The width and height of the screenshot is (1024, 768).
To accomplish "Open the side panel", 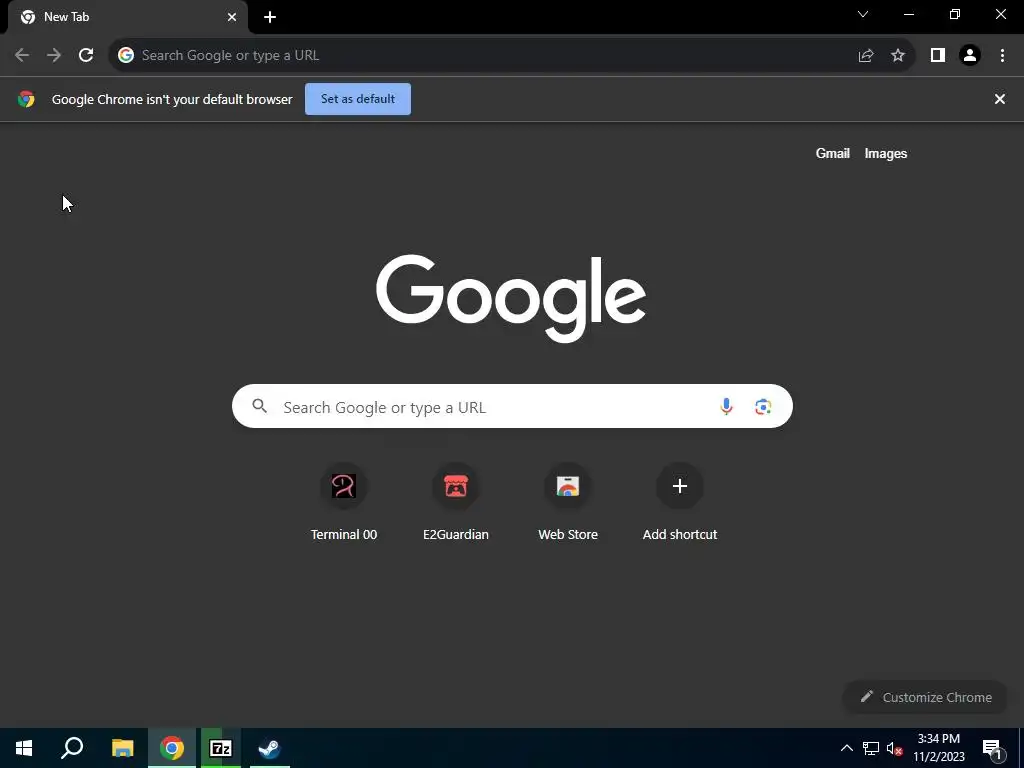I will pos(938,56).
